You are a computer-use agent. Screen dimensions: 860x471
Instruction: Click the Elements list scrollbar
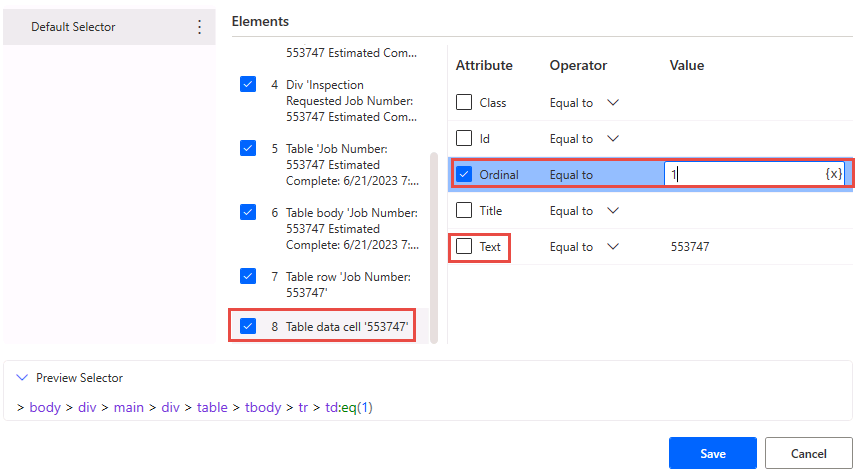[434, 247]
